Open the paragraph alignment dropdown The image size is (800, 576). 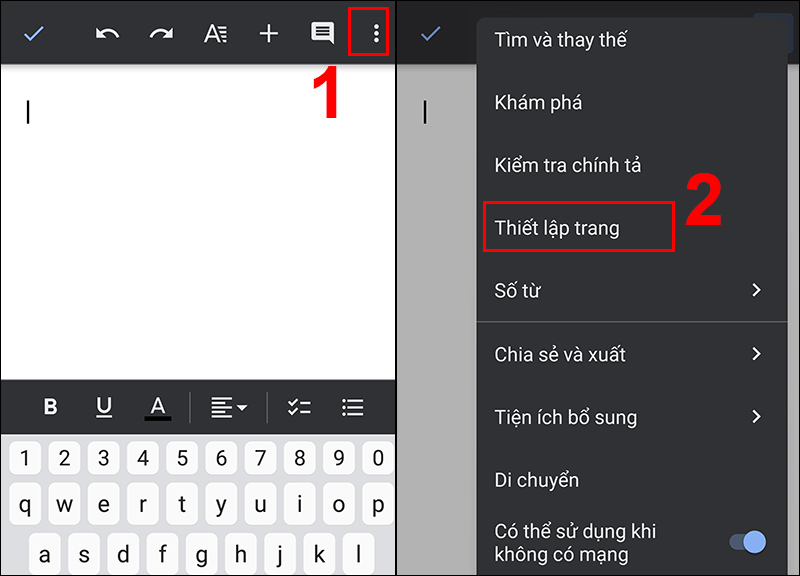coord(229,408)
